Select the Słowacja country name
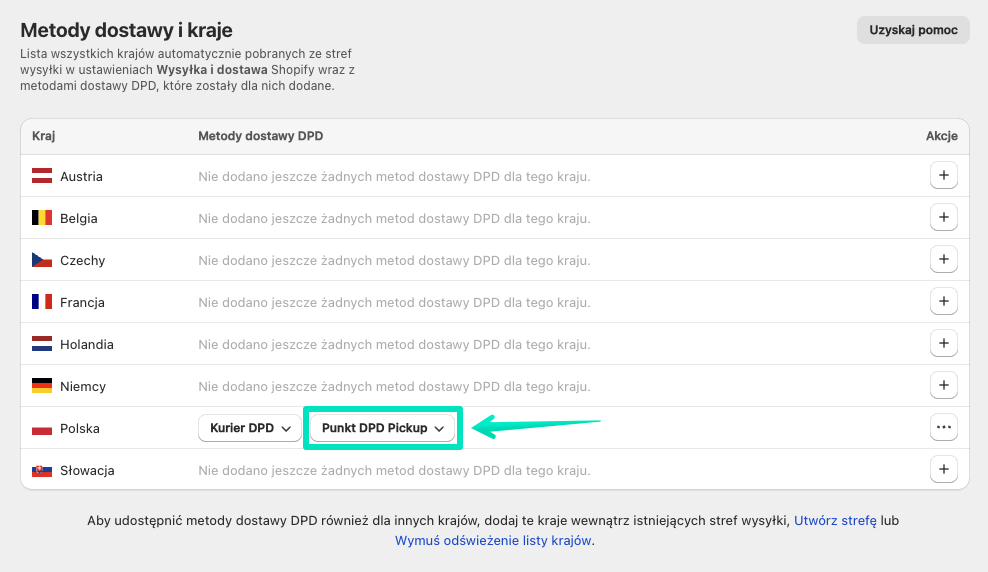988x572 pixels. click(x=88, y=471)
